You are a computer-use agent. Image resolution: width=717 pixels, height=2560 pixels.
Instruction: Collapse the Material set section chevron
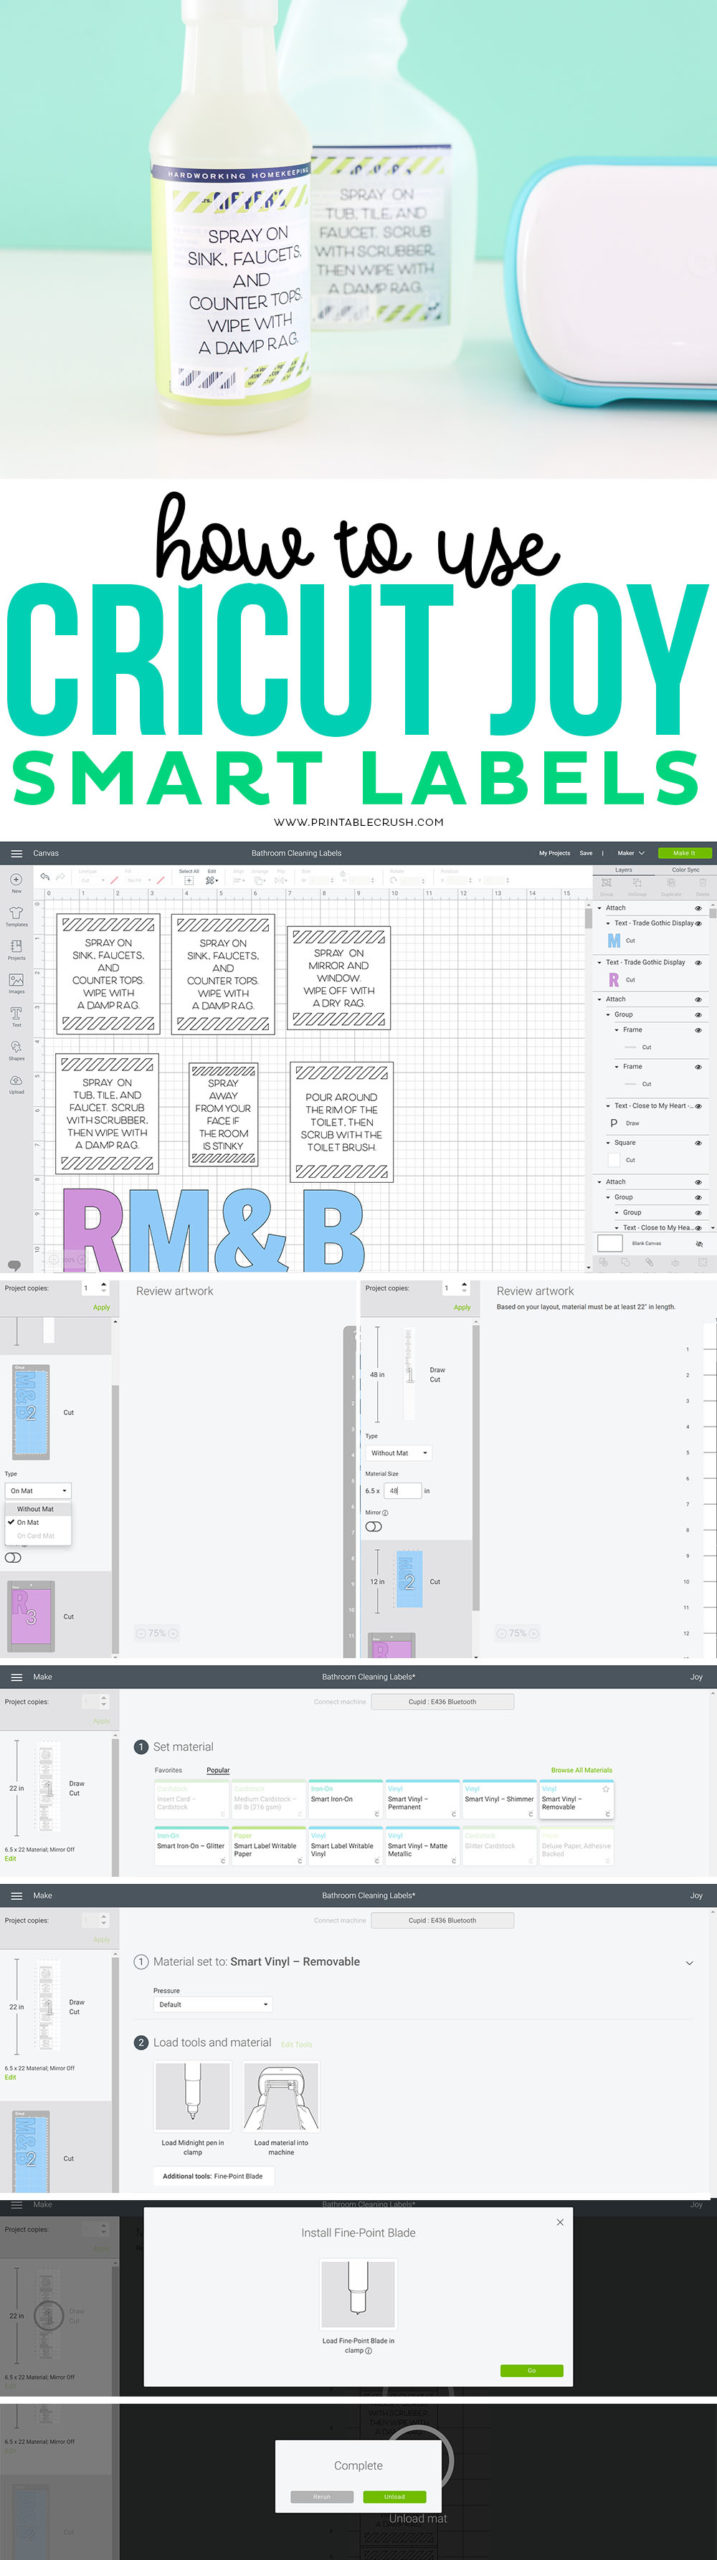coord(689,1962)
